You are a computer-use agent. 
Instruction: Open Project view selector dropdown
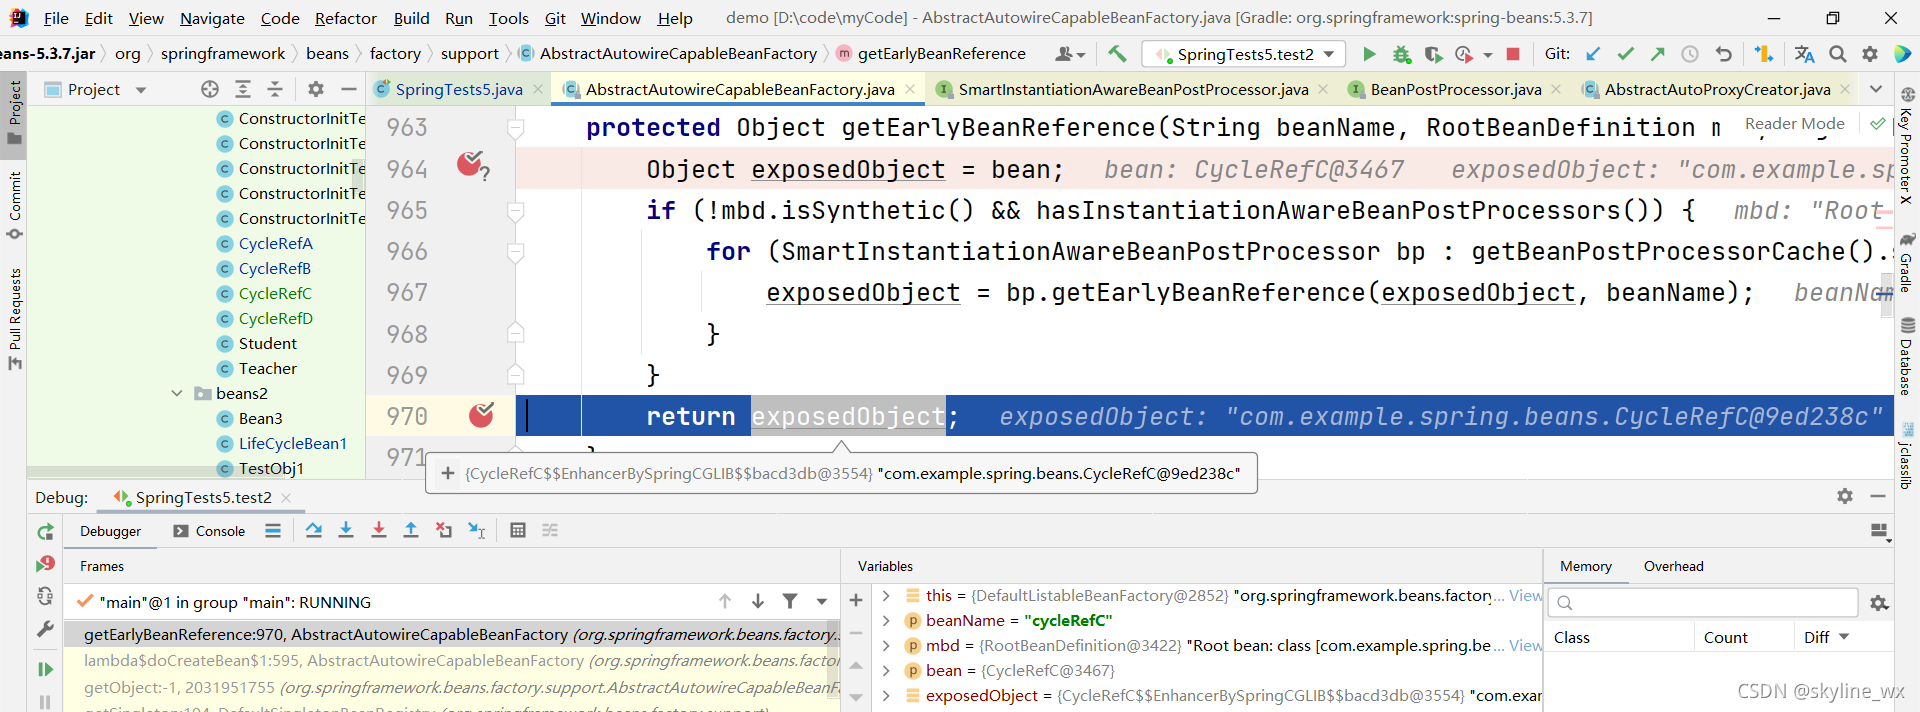point(140,90)
